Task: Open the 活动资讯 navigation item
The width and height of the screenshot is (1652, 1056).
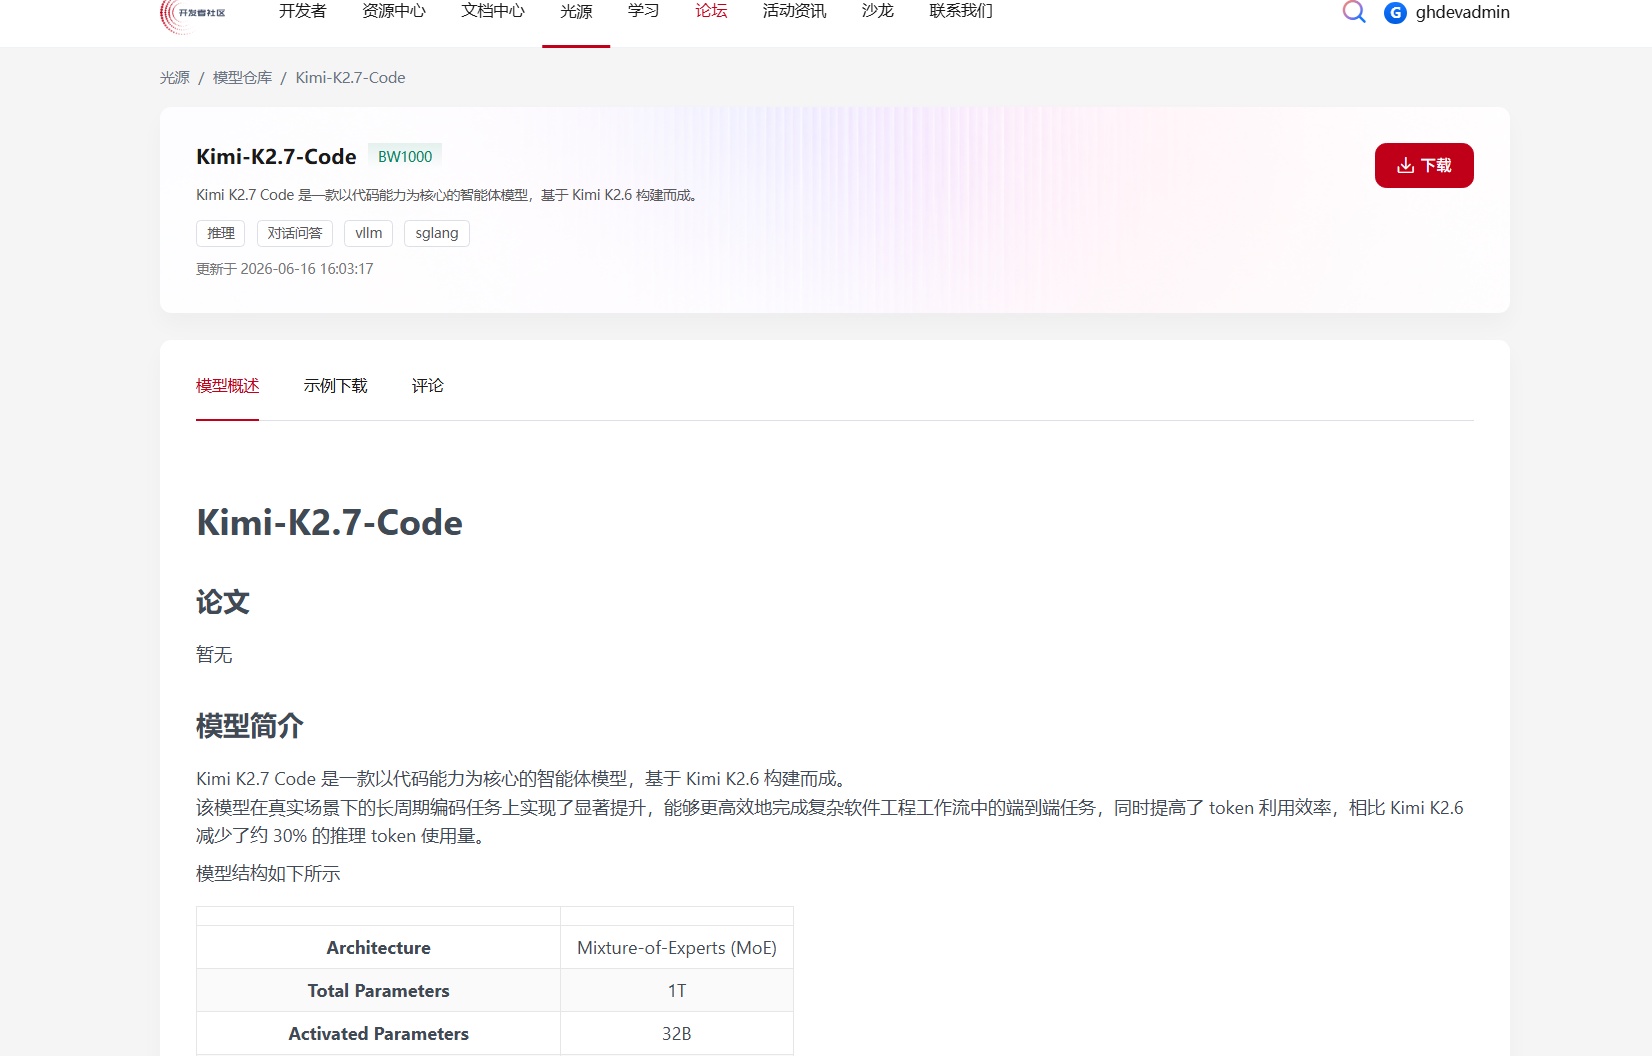Action: (x=795, y=11)
